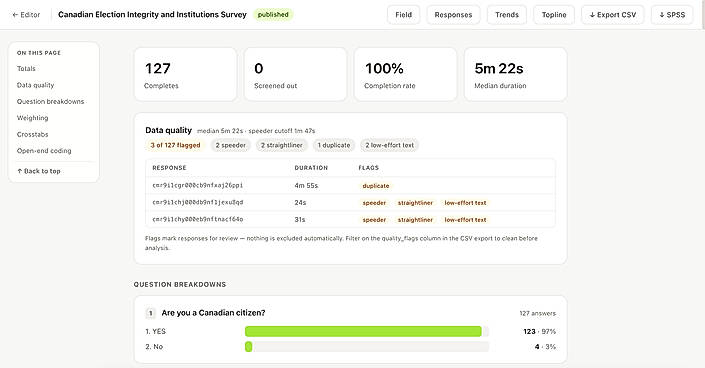Click the No answer progress bar
The image size is (705, 368).
[366, 346]
